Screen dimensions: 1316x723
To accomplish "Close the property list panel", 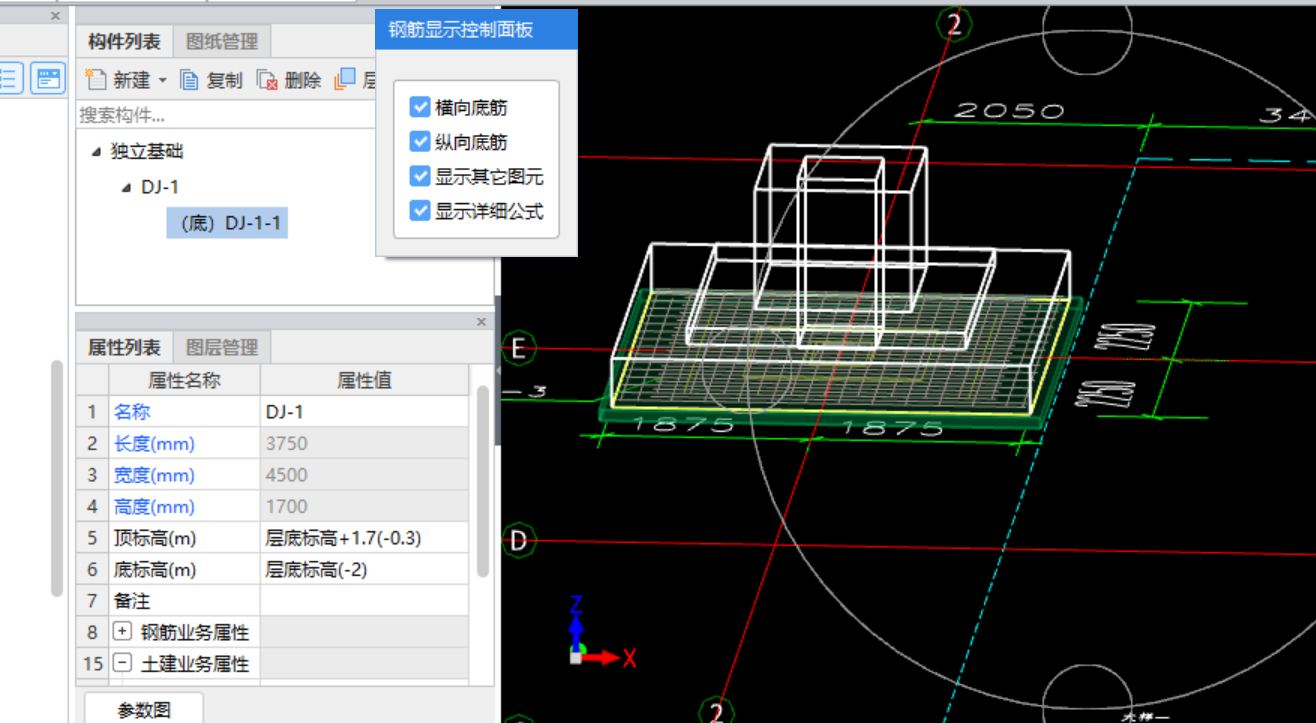I will (x=481, y=322).
